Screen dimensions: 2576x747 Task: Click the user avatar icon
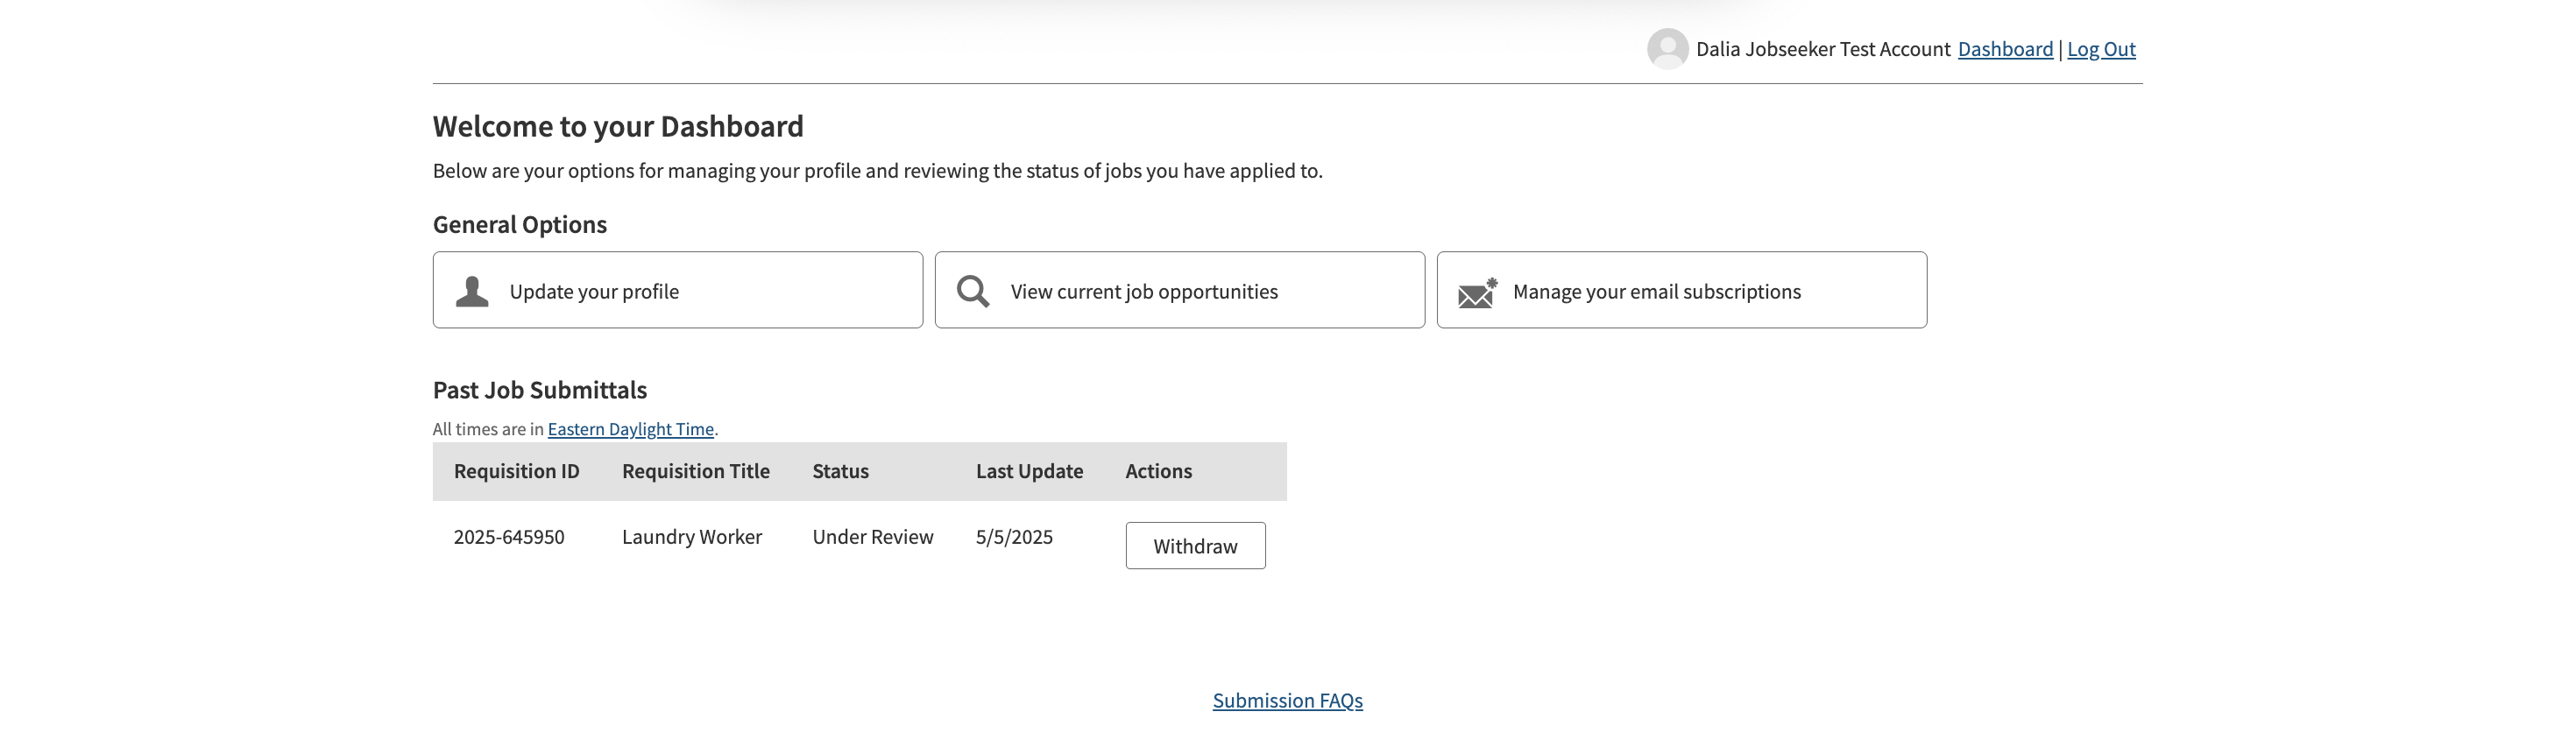click(x=1667, y=49)
